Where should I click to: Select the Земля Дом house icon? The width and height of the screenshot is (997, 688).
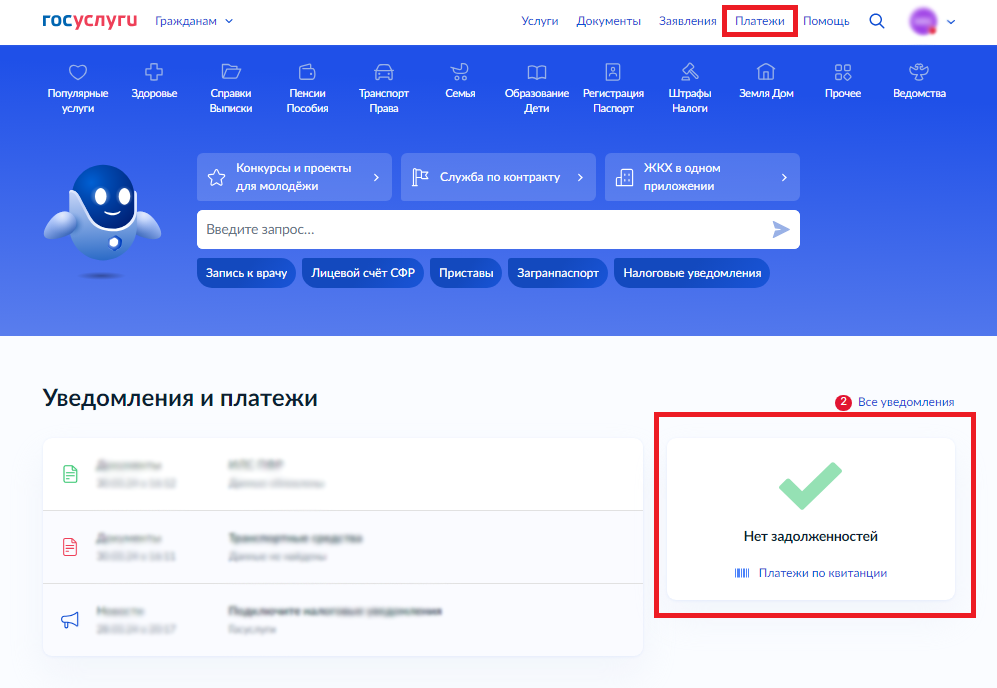[x=766, y=72]
